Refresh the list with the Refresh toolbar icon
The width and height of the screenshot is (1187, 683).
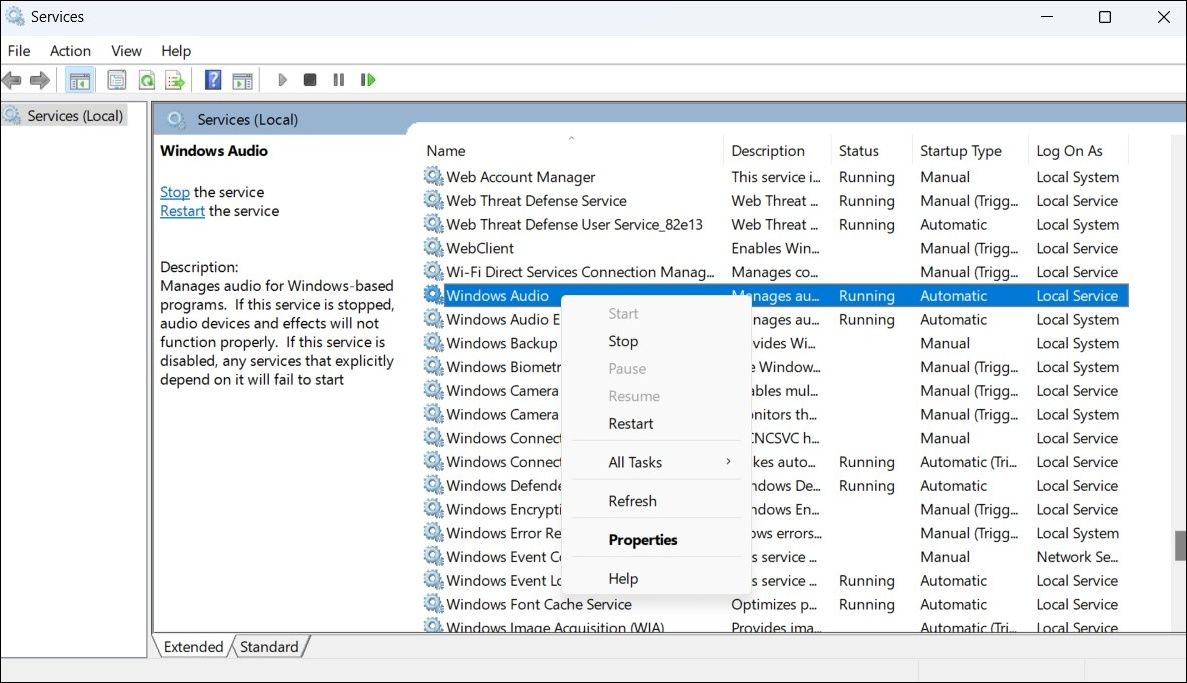point(146,79)
